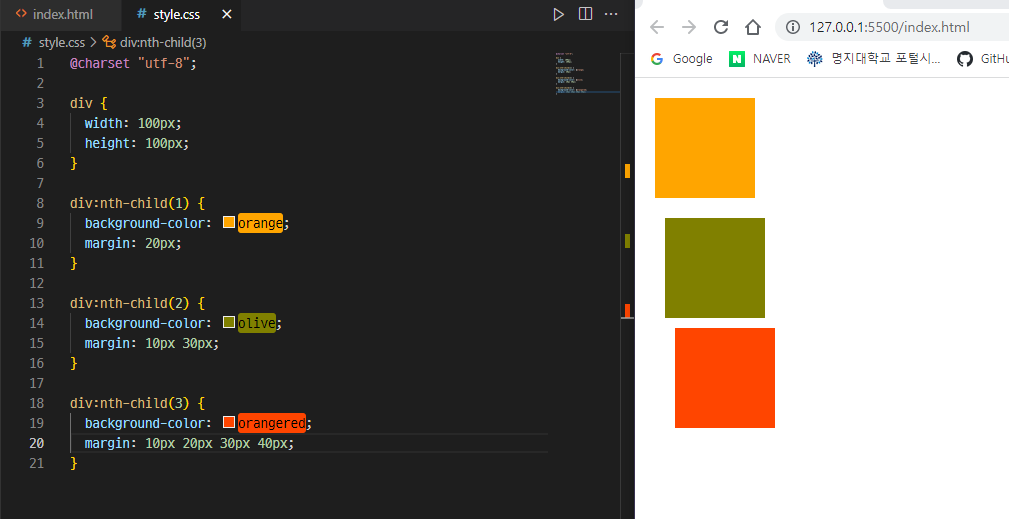Image resolution: width=1009 pixels, height=519 pixels.
Task: Run the file with the play icon
Action: tap(559, 14)
